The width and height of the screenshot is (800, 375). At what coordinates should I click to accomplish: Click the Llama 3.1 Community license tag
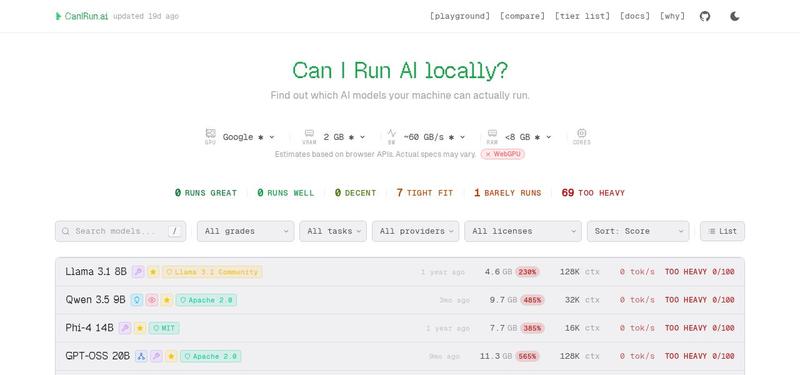click(212, 272)
